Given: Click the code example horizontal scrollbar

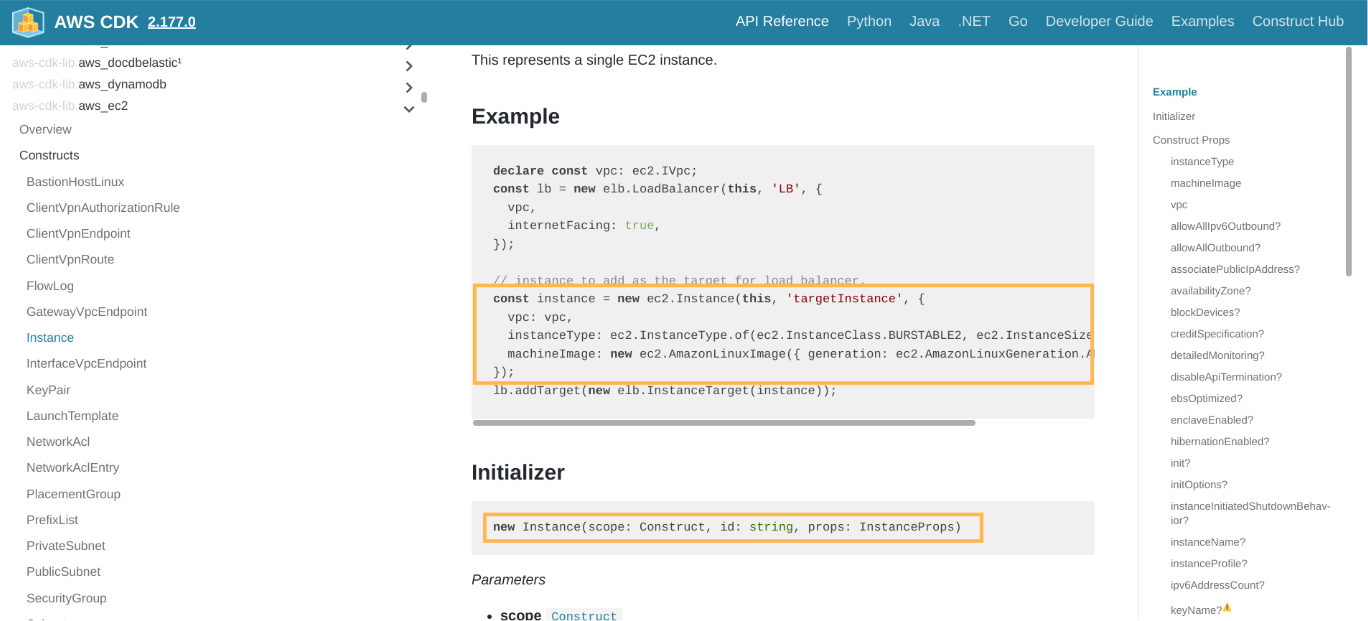Looking at the screenshot, I should 724,423.
